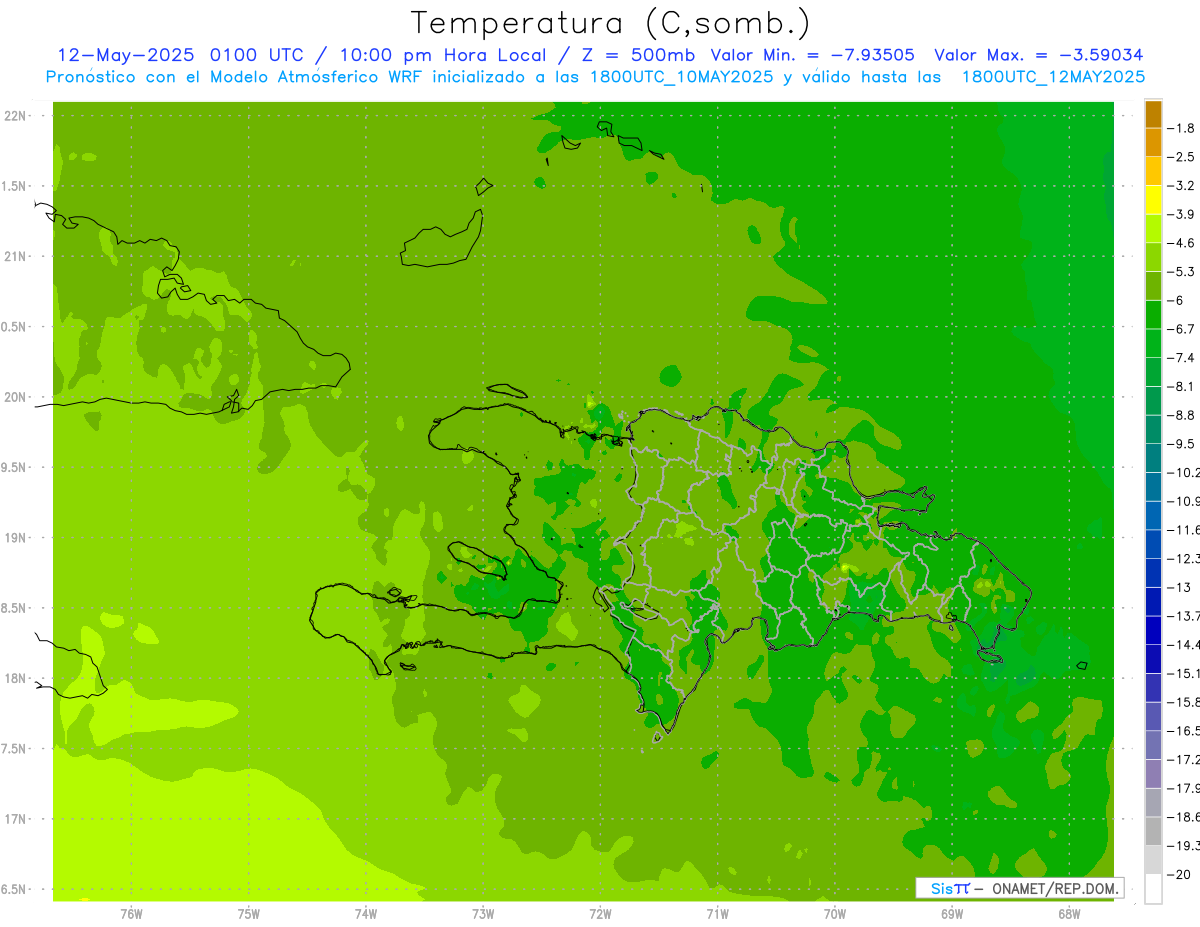
Task: Click the '-18.6' colorbar value
Action: pyautogui.click(x=1183, y=817)
